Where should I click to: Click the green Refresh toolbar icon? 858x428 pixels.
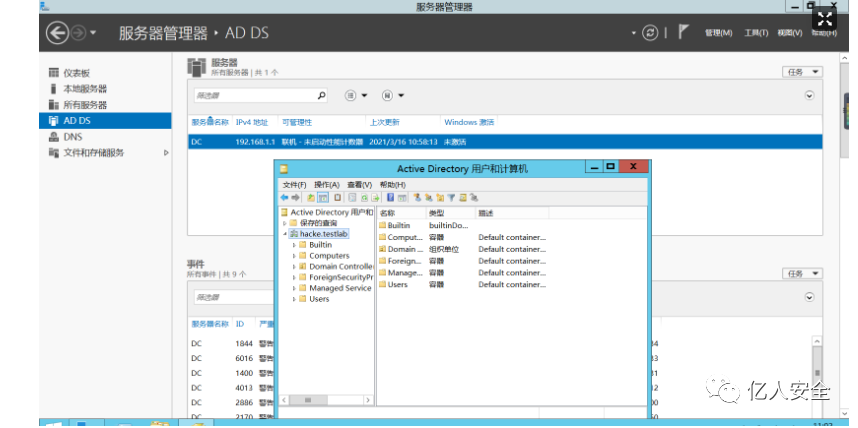[364, 198]
